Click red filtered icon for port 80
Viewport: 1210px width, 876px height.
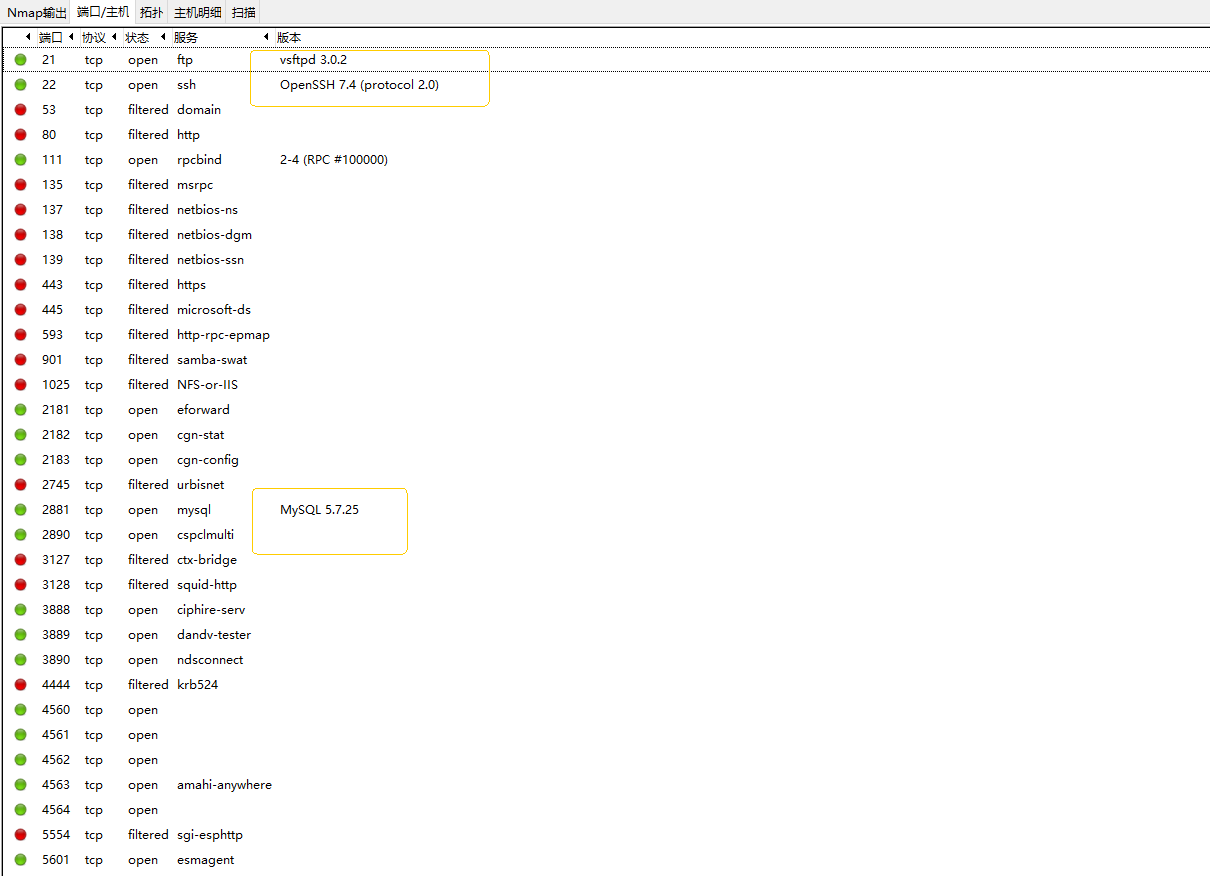[21, 135]
